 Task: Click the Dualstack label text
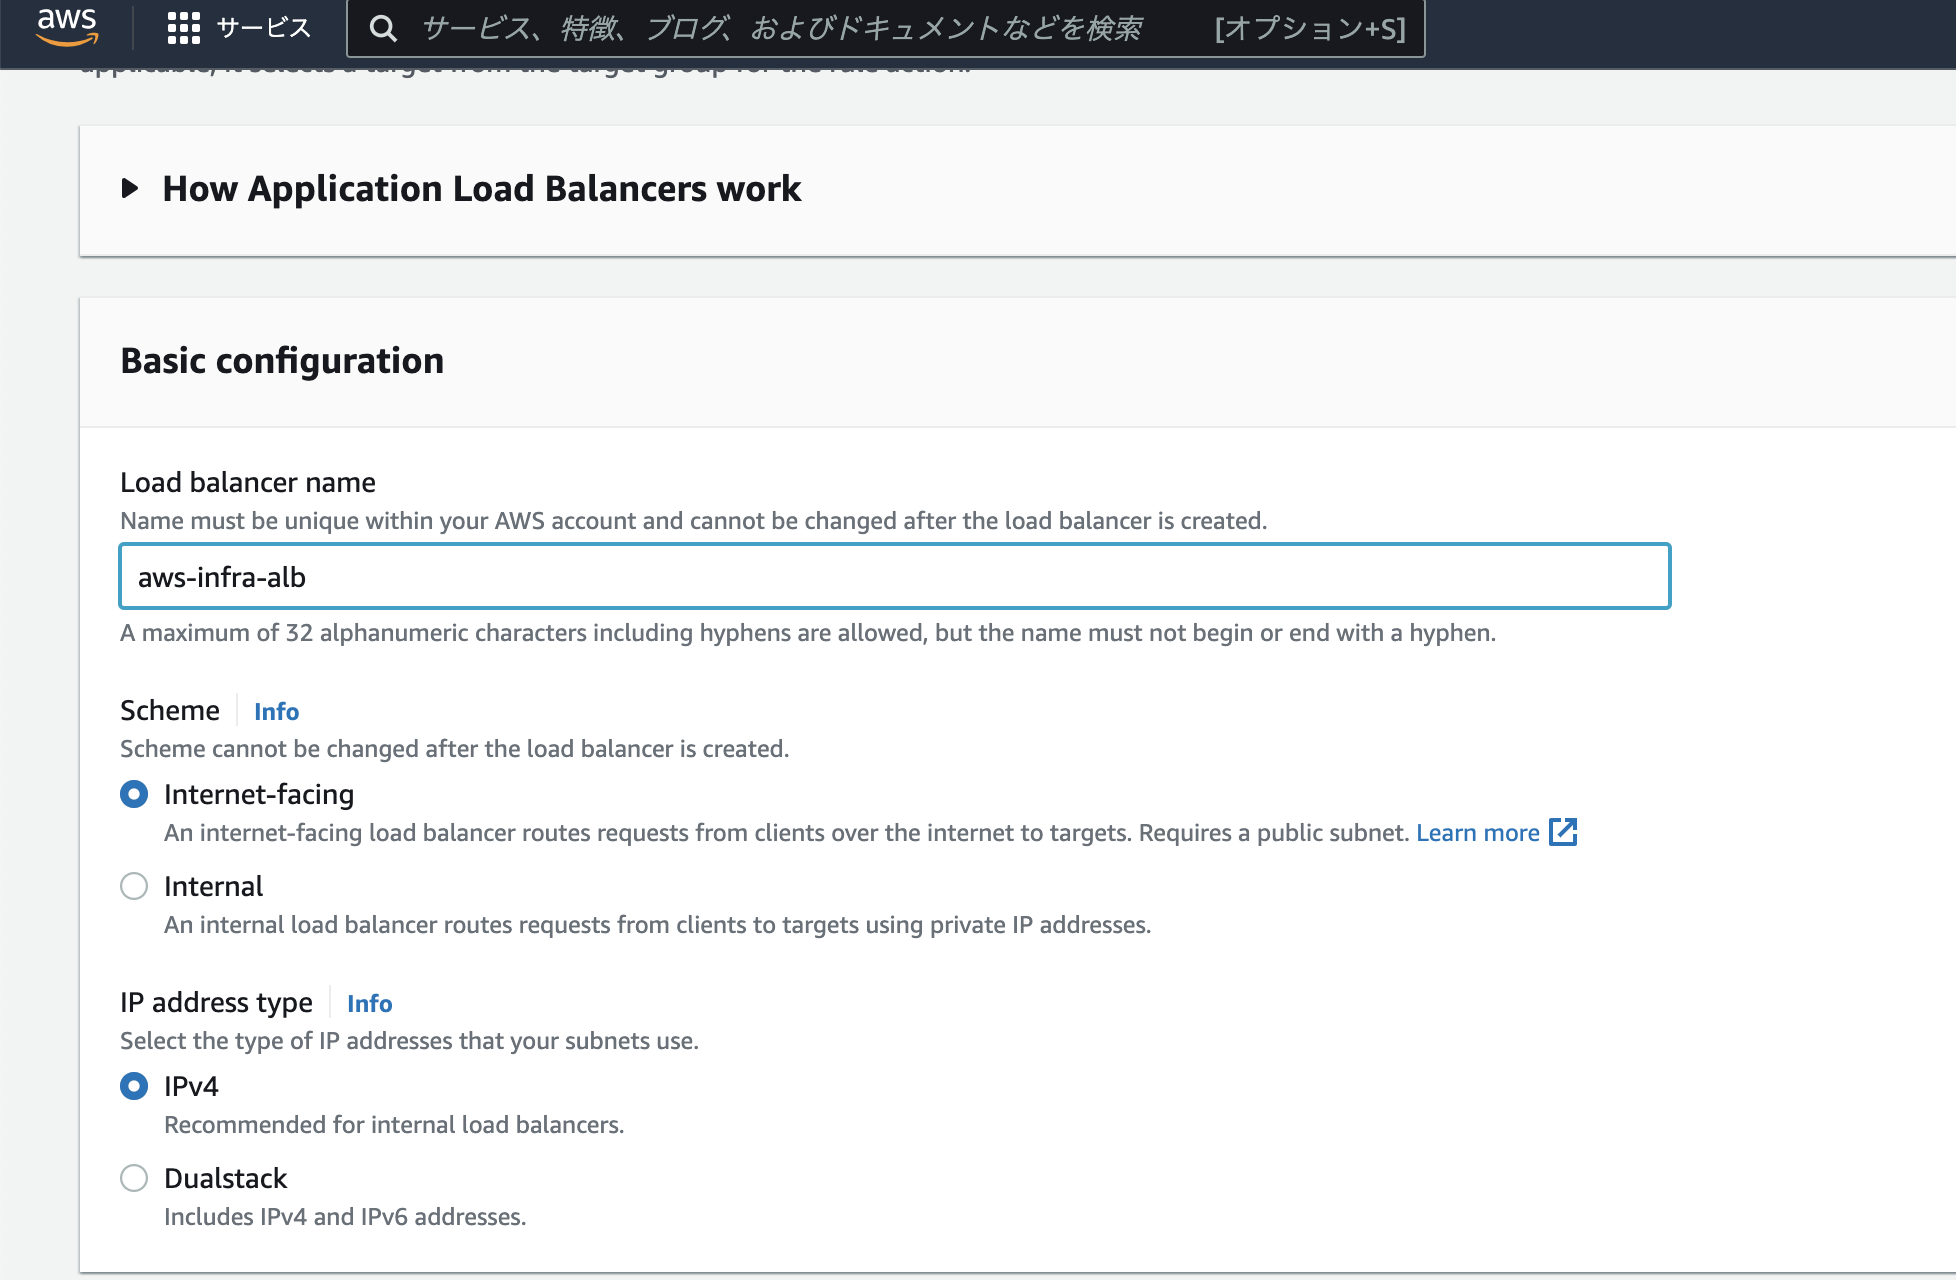tap(225, 1178)
